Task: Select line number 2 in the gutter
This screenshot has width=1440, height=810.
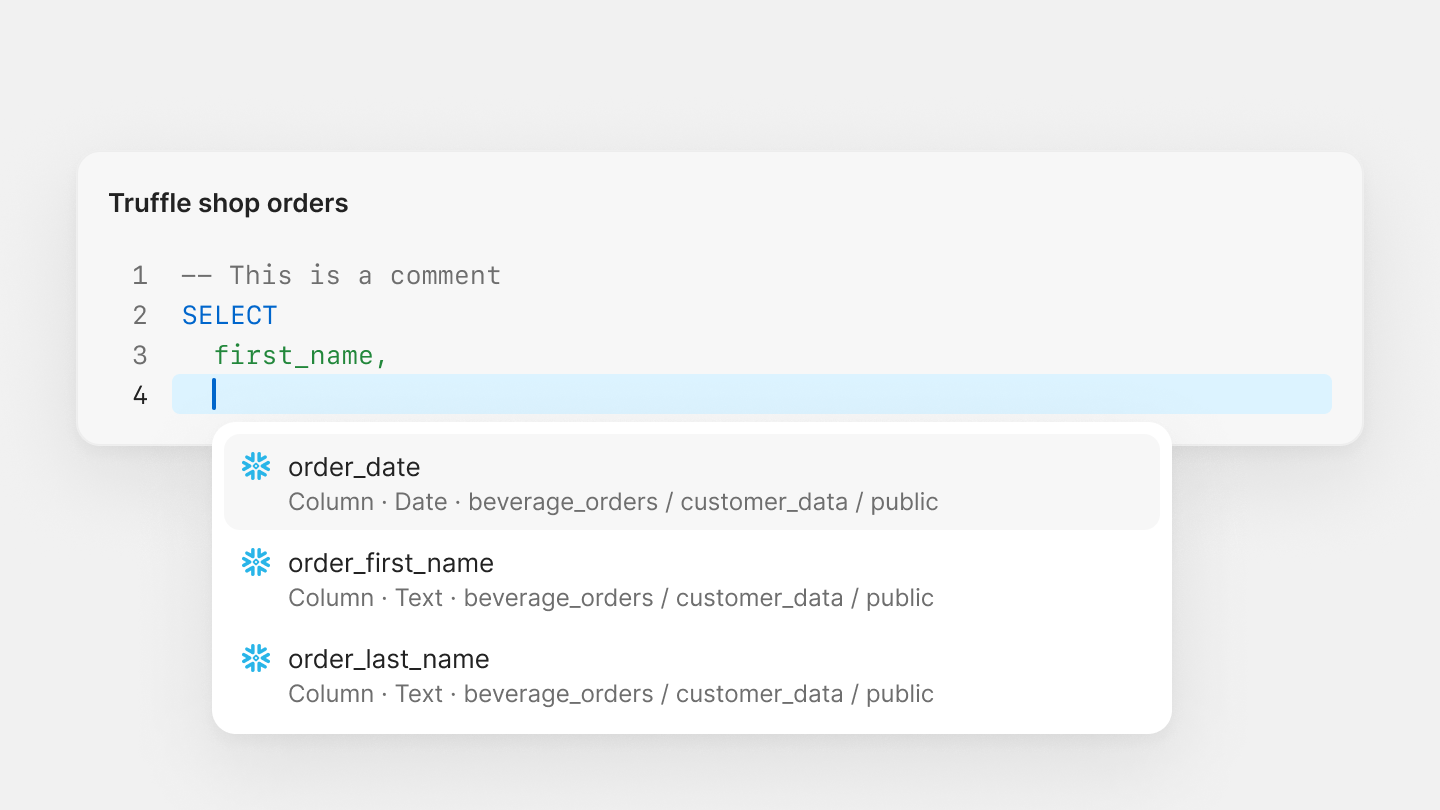Action: (140, 315)
